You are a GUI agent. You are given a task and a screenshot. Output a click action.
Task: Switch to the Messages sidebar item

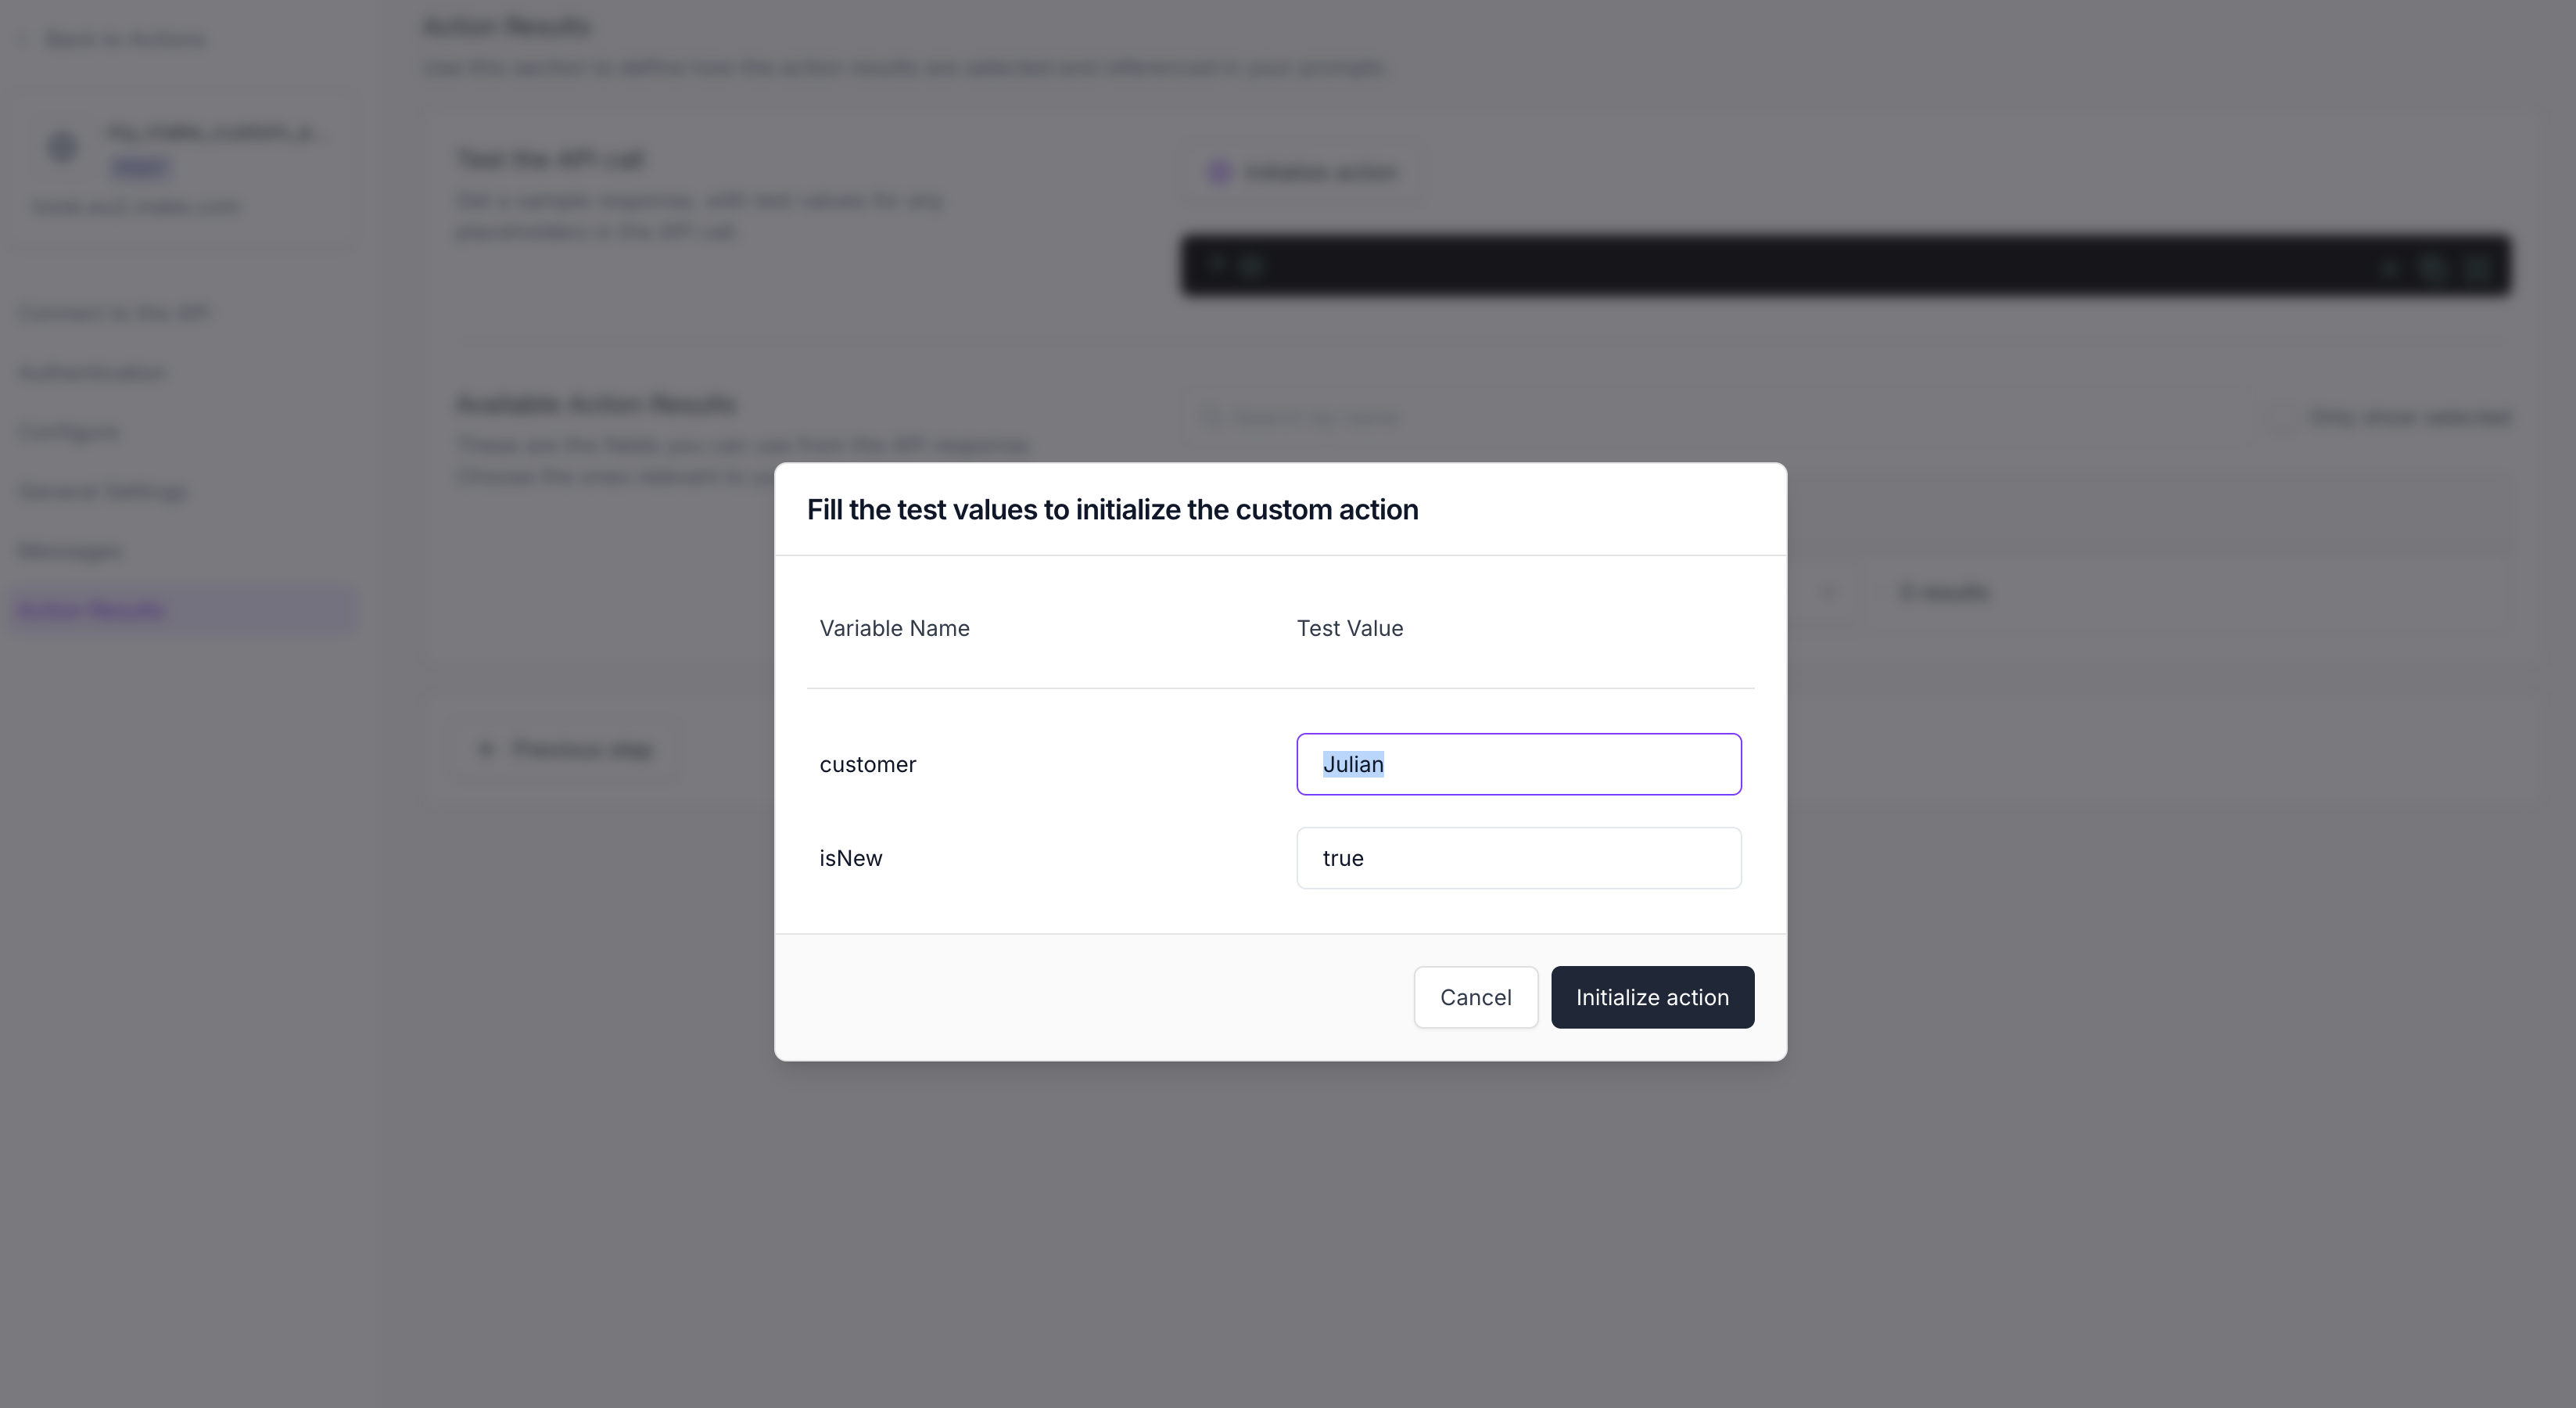(70, 551)
